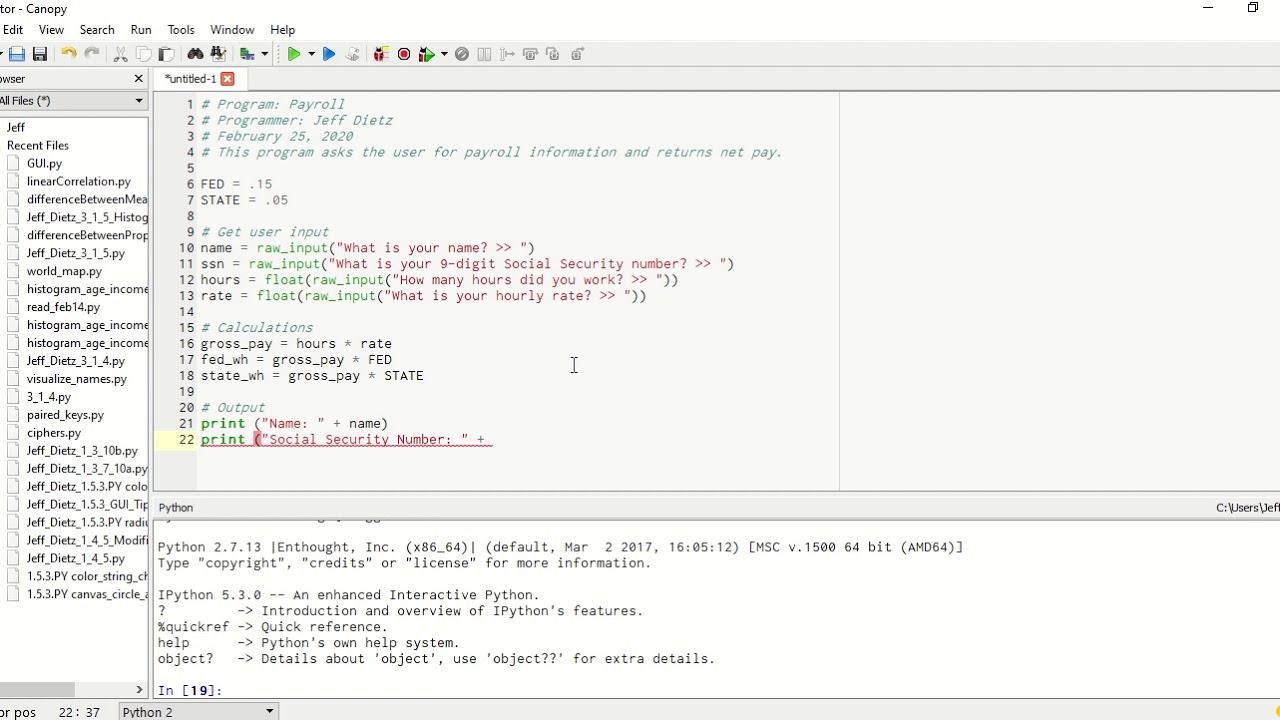Open the All Files (*) filter dropdown
The width and height of the screenshot is (1280, 720).
72,101
